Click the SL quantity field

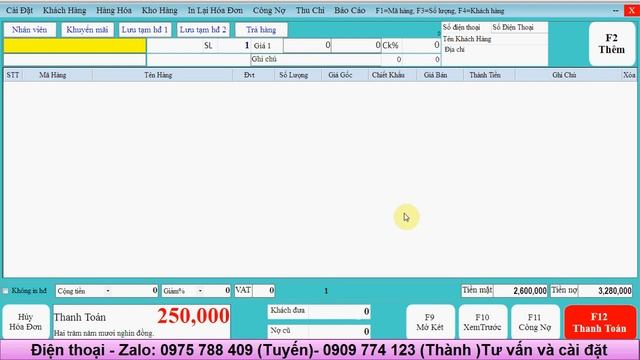(234, 45)
